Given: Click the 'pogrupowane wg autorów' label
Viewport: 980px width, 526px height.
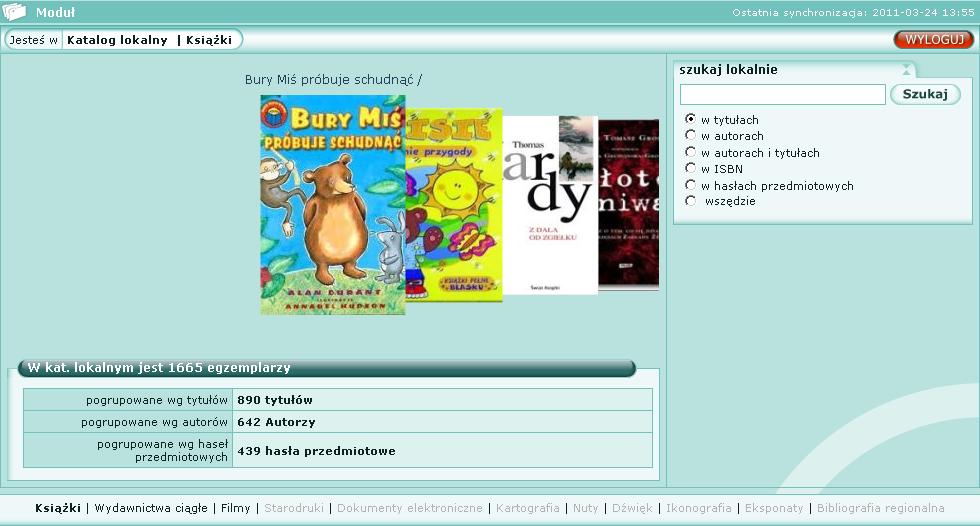Looking at the screenshot, I should [154, 422].
